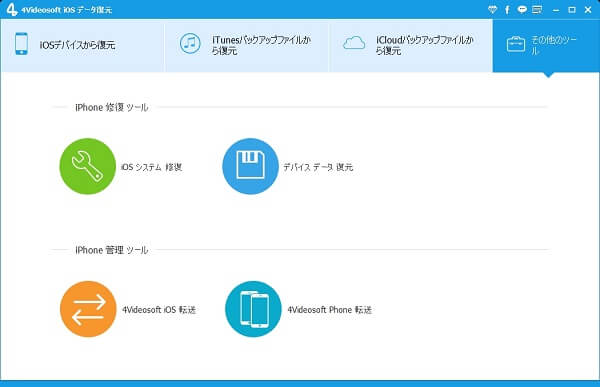Open the iOS システム 修復 wrench icon

point(88,166)
